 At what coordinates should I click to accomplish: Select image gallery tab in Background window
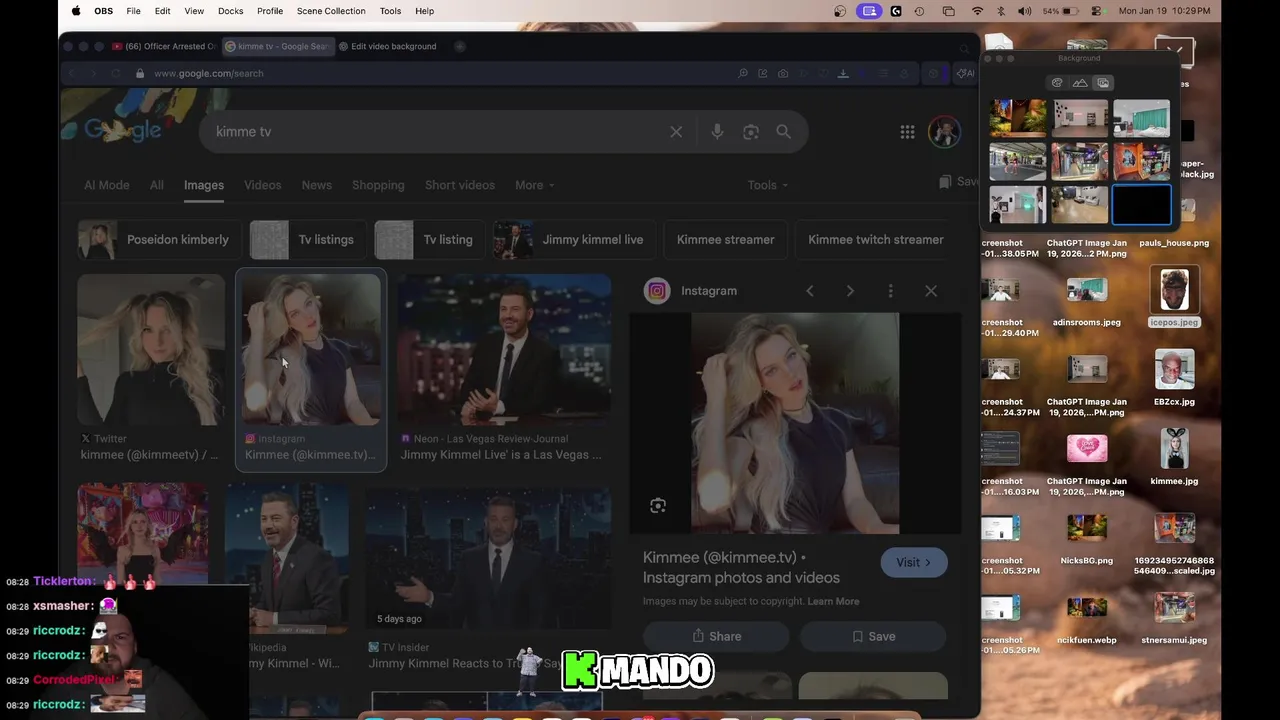point(1103,83)
